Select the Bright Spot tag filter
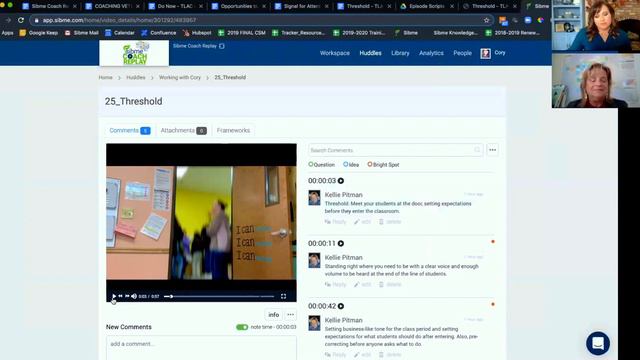This screenshot has width=640, height=360. tap(383, 165)
